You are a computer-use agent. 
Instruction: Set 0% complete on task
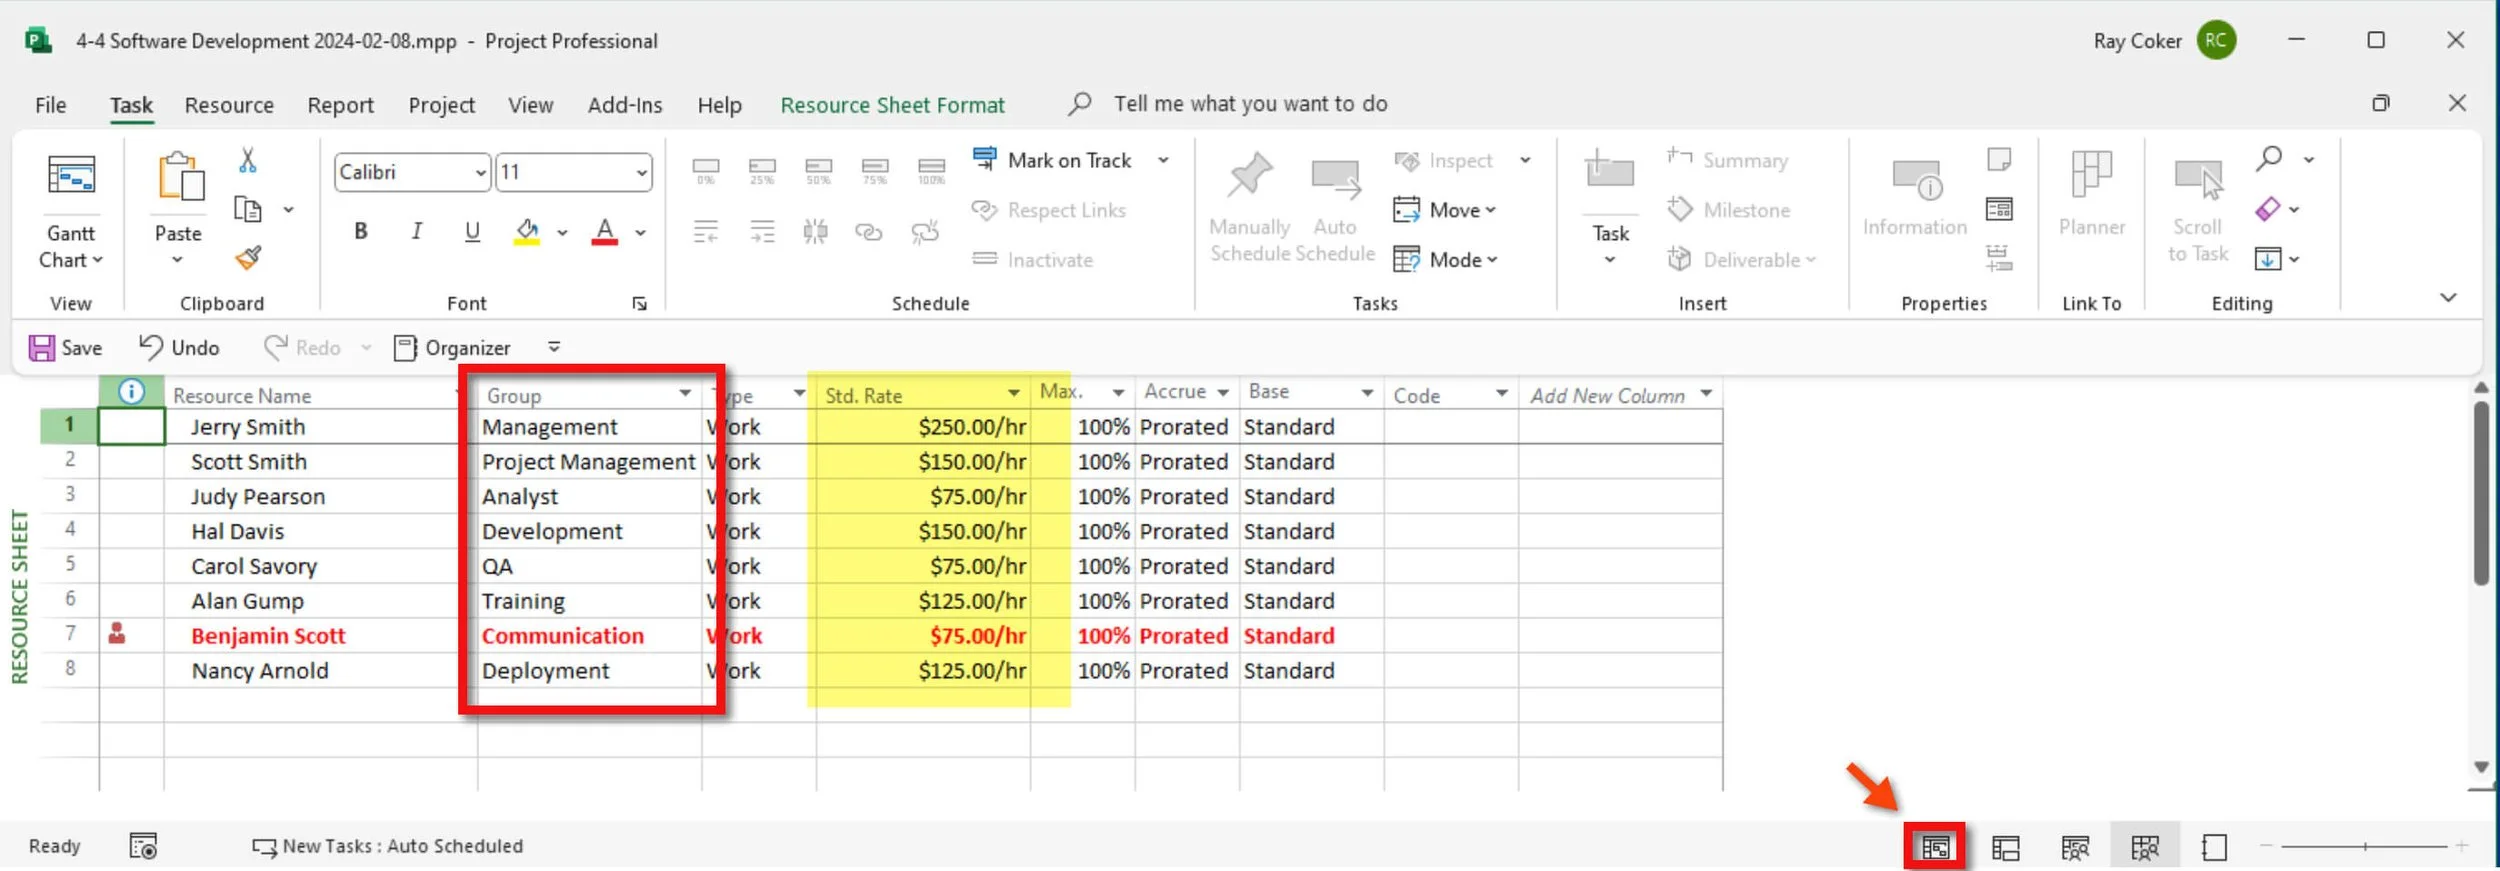click(x=706, y=170)
